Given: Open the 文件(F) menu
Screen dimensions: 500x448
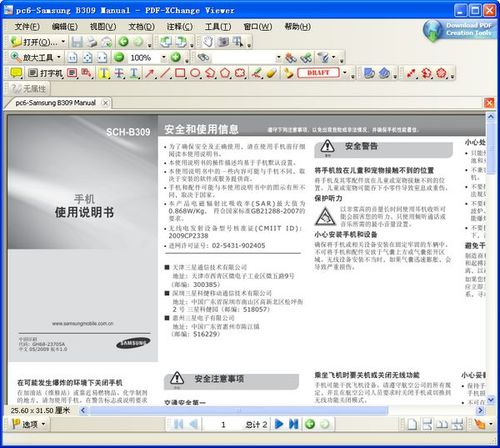Looking at the screenshot, I should [27, 27].
